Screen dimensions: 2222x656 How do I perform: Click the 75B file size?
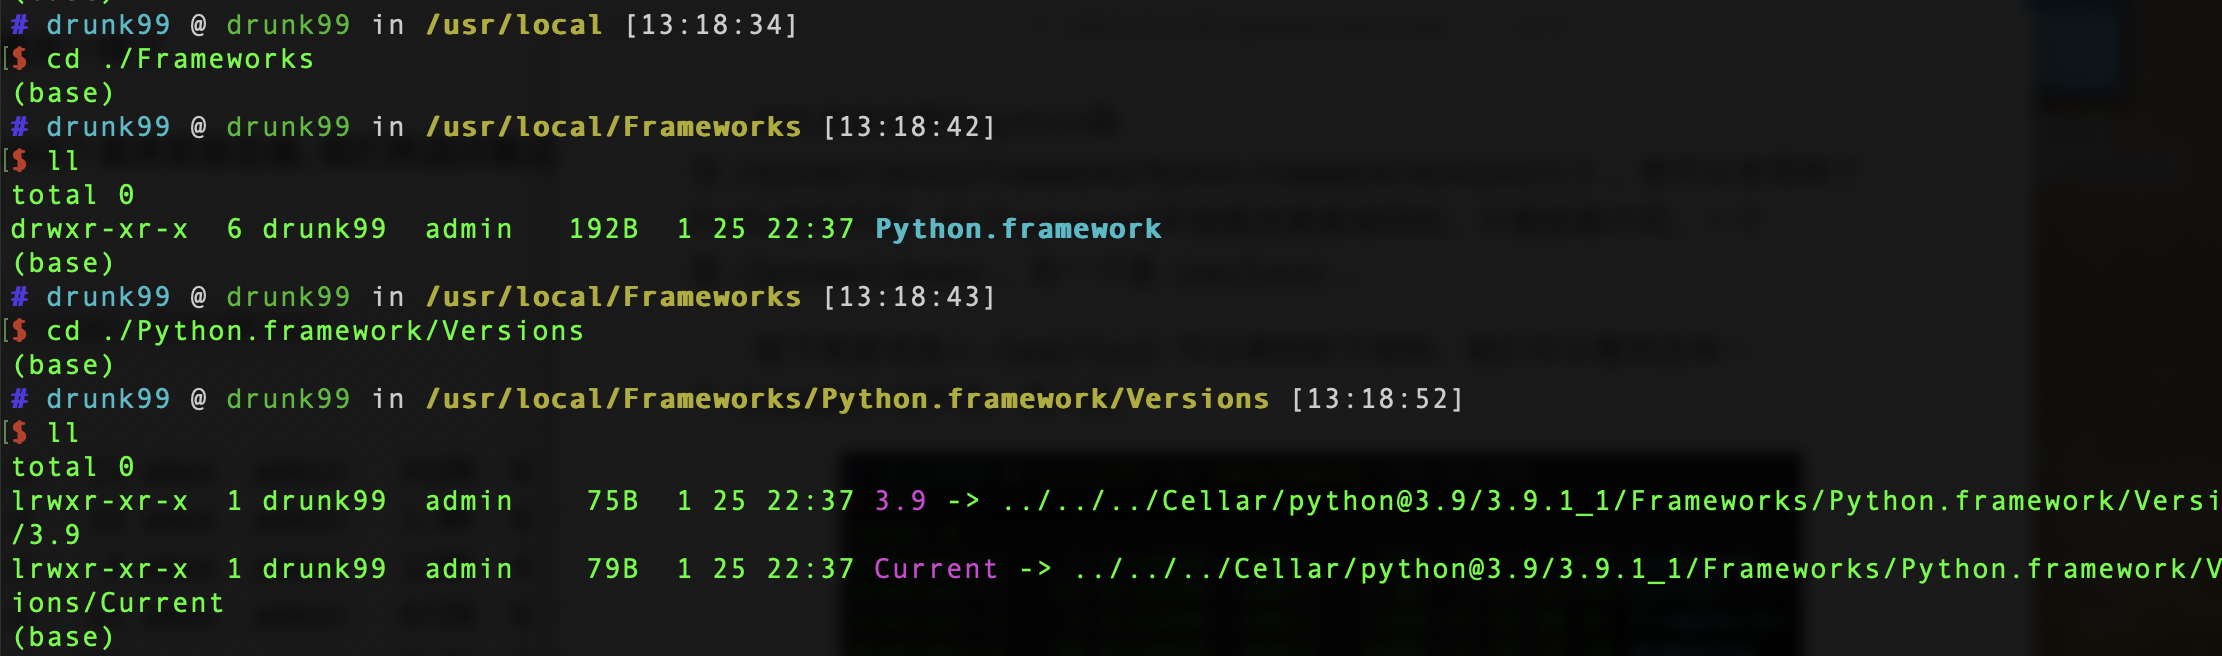pyautogui.click(x=612, y=501)
